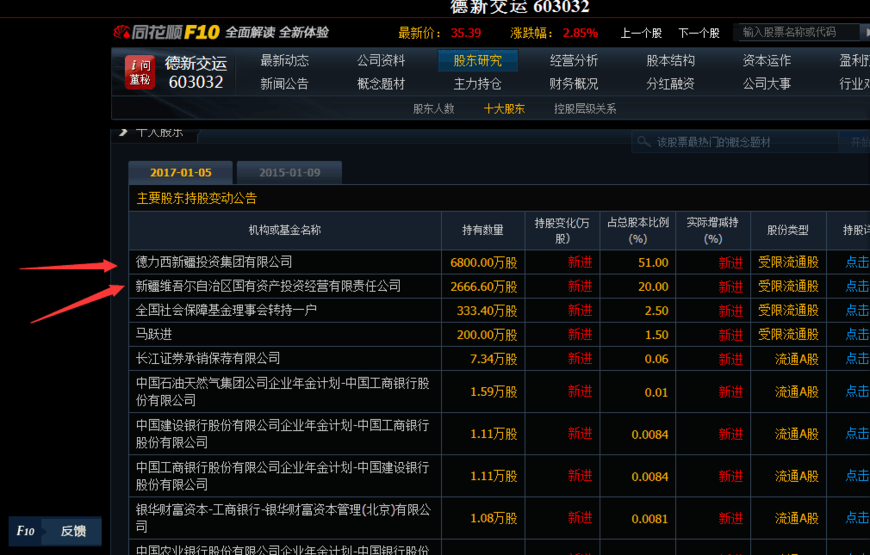Switch to 股东人数 sub-tab
The height and width of the screenshot is (555, 870).
point(433,109)
